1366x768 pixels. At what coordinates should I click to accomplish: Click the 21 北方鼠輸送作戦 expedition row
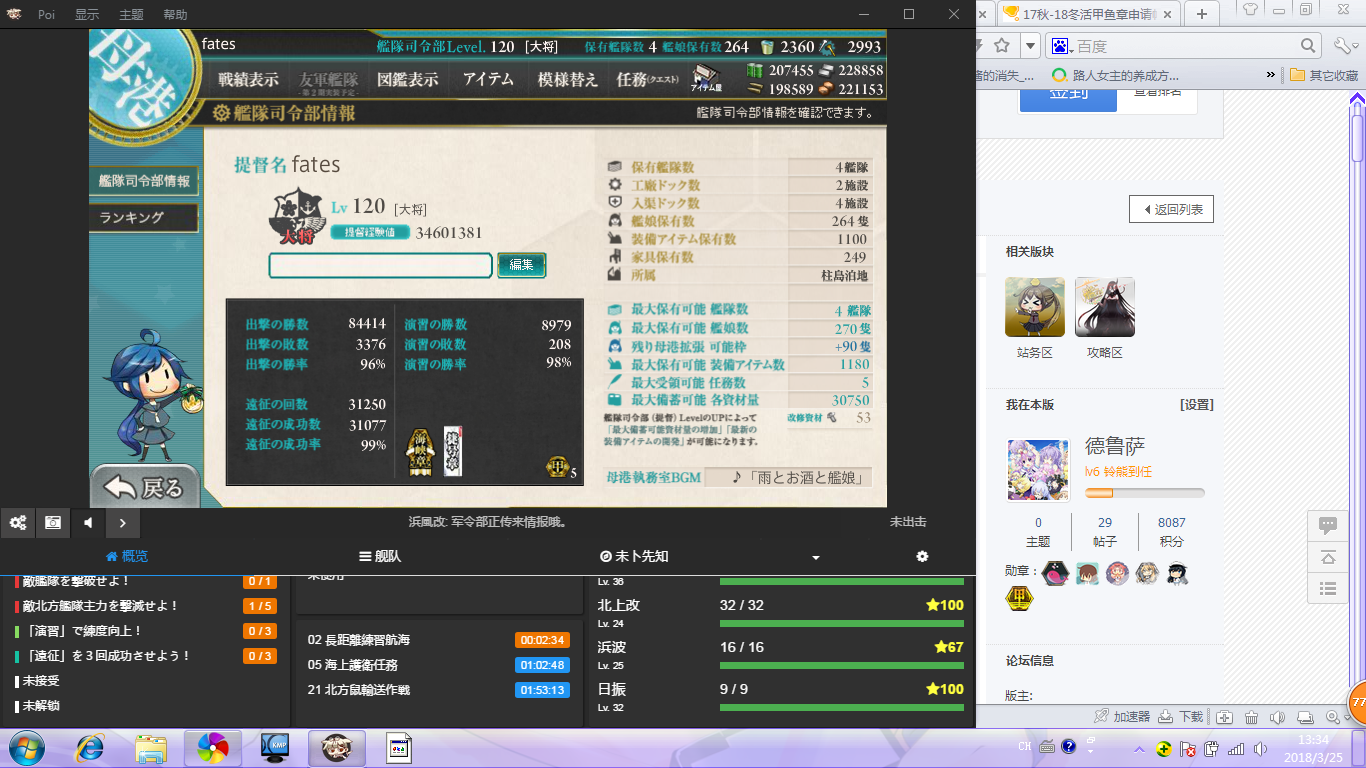tap(438, 690)
